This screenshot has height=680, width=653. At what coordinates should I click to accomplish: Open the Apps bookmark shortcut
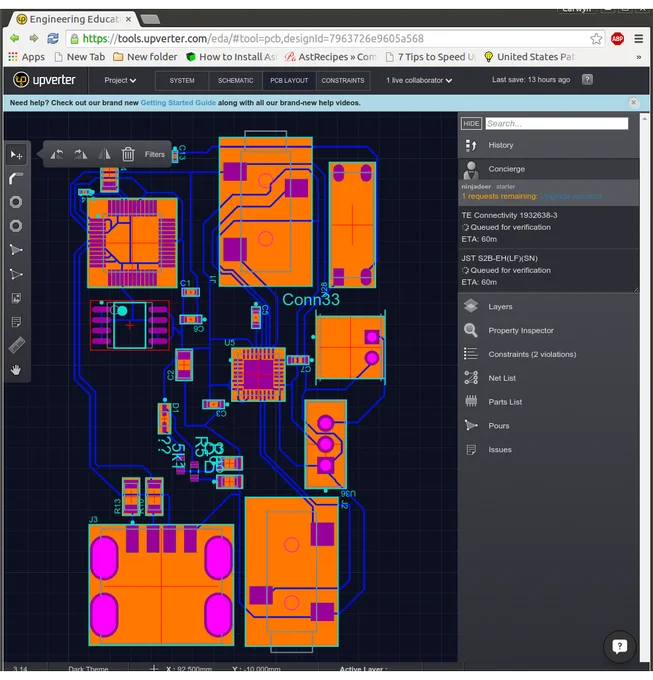[26, 57]
